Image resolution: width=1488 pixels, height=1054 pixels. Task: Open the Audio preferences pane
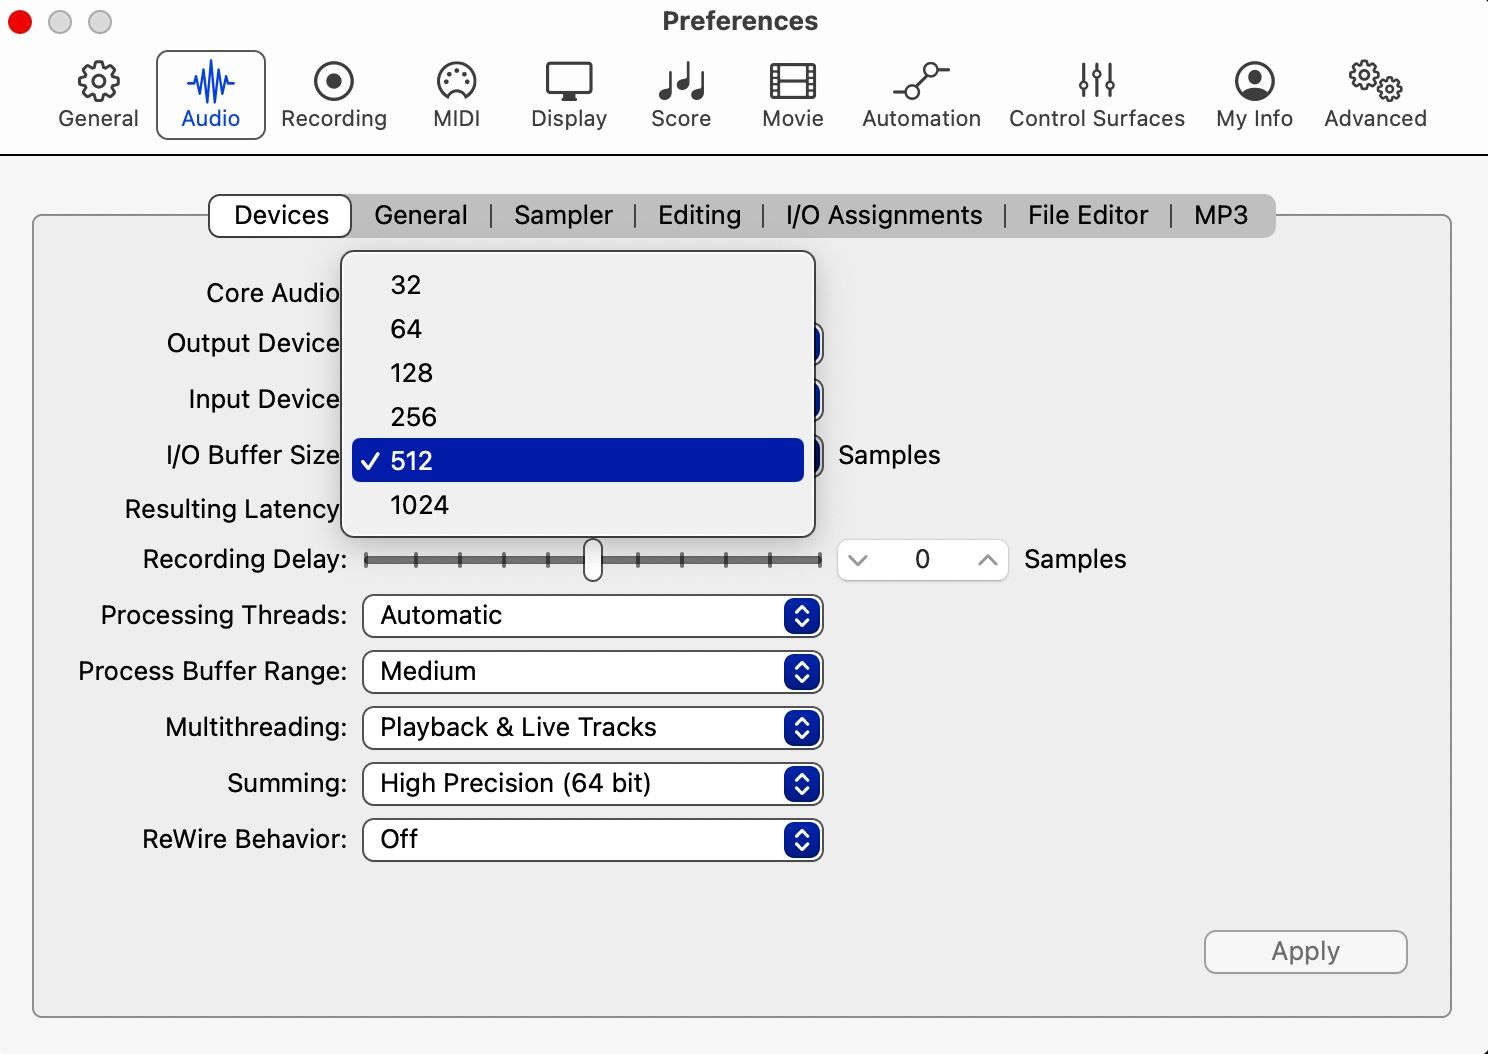click(x=210, y=94)
